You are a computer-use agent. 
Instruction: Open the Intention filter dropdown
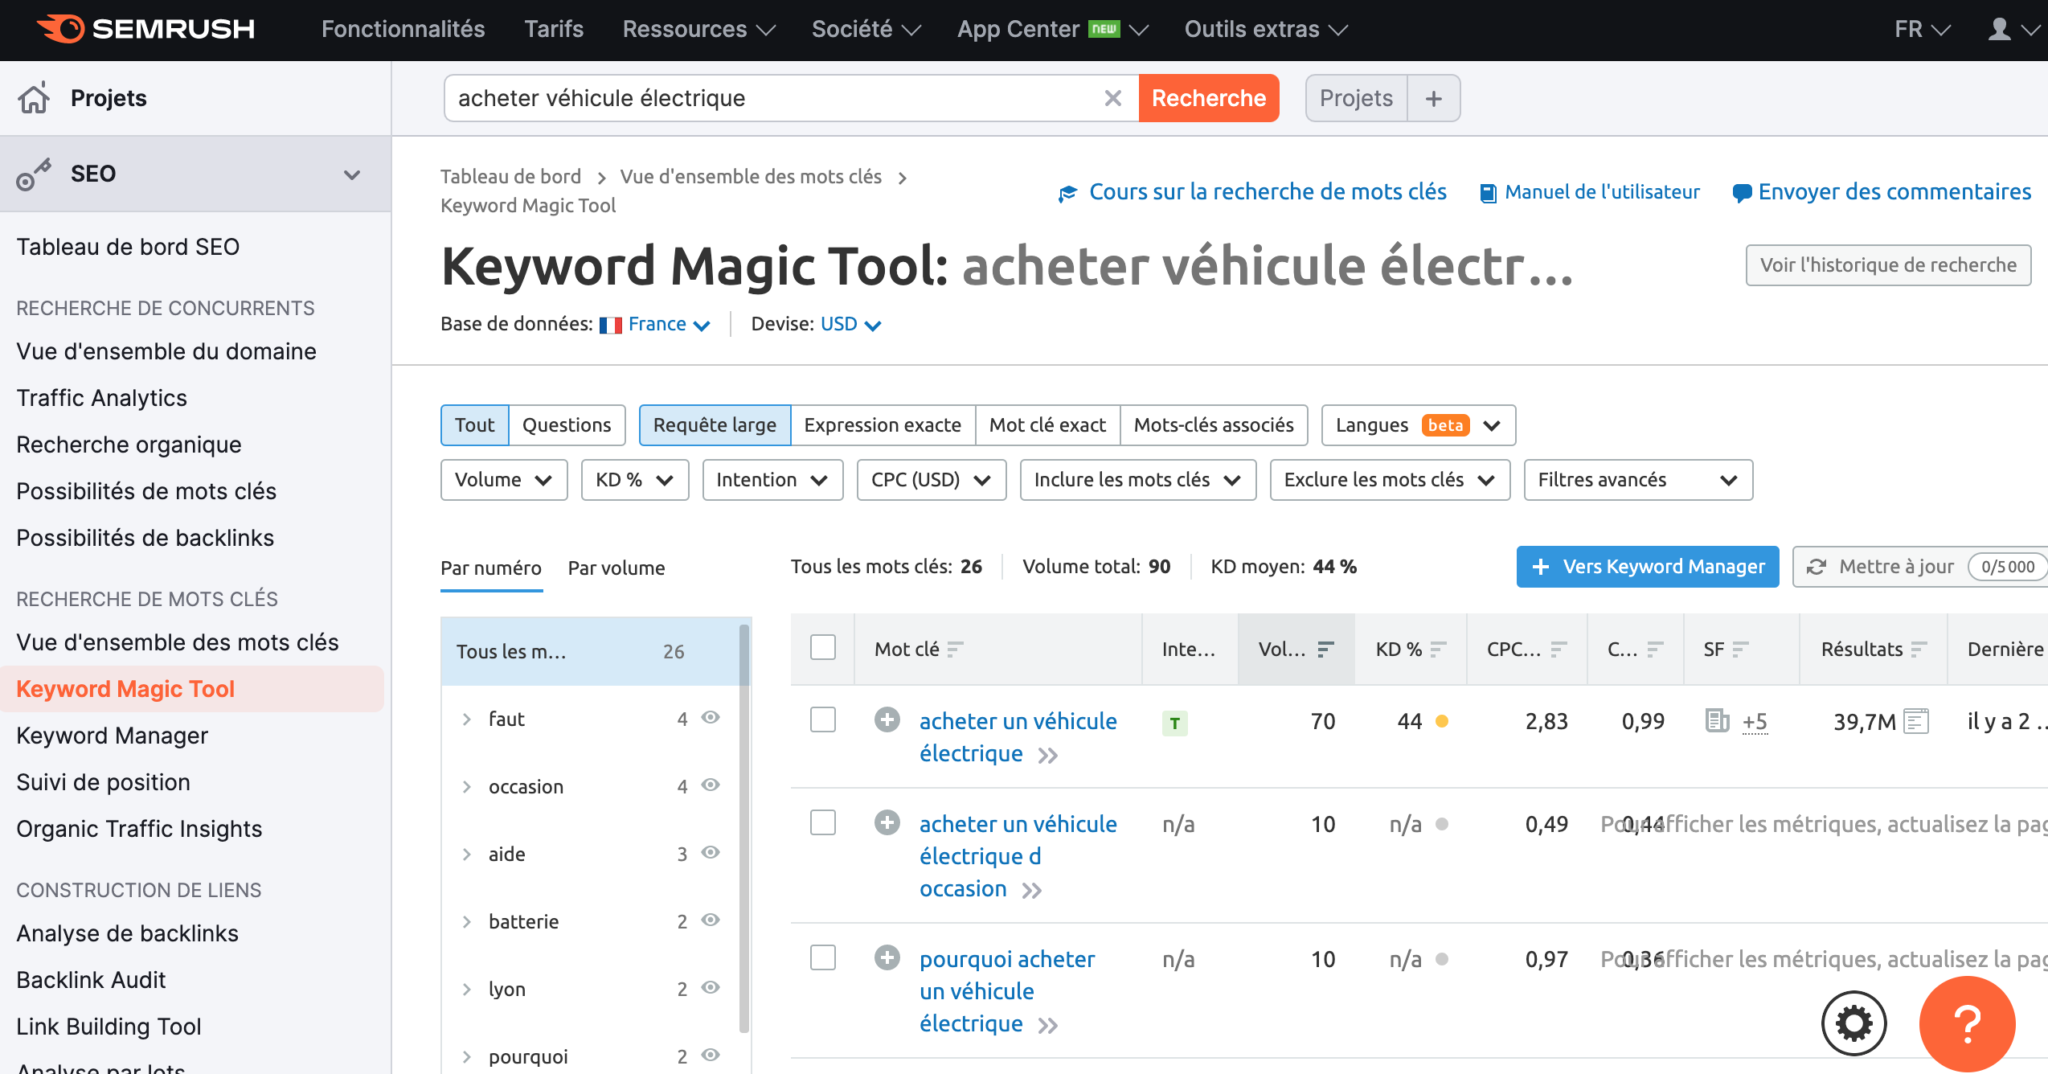(773, 480)
